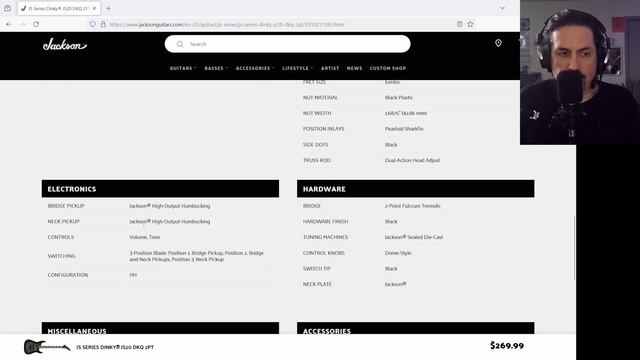The height and width of the screenshot is (360, 640).
Task: Open the tracking protection shield icon
Action: (93, 24)
